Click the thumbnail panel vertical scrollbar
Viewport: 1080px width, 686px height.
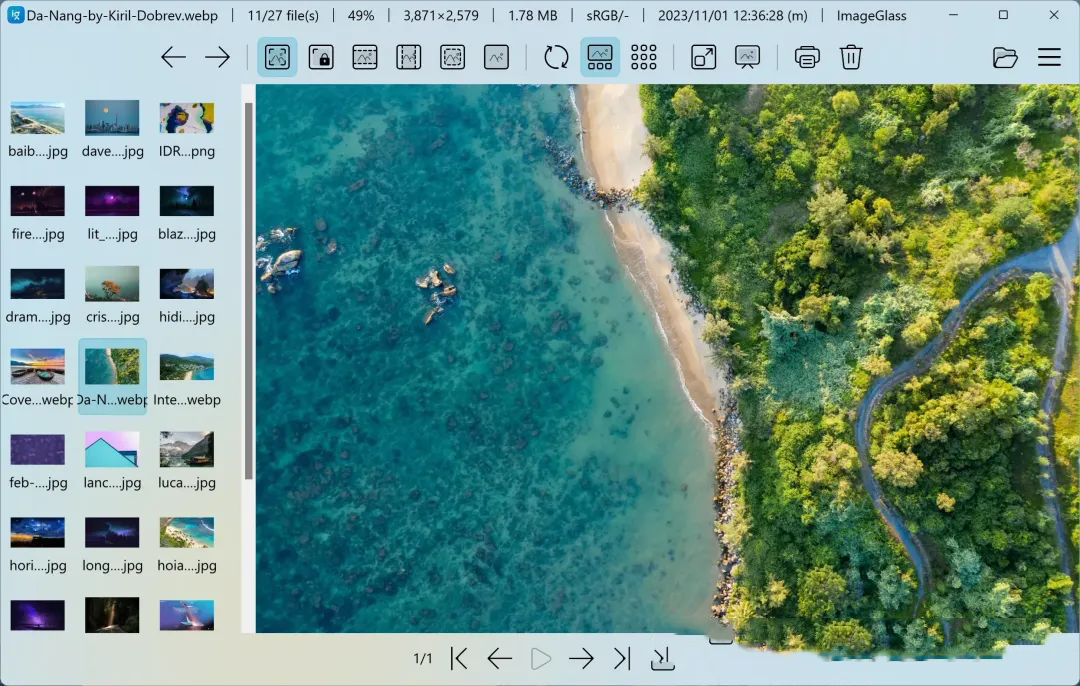point(249,291)
